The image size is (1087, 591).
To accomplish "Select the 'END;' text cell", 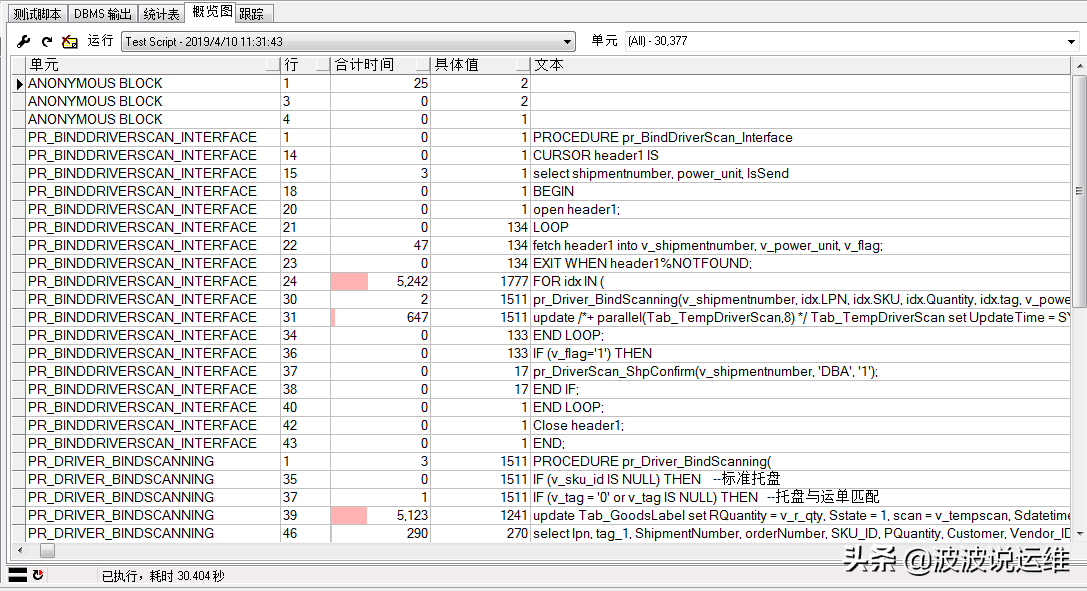I will pos(801,443).
